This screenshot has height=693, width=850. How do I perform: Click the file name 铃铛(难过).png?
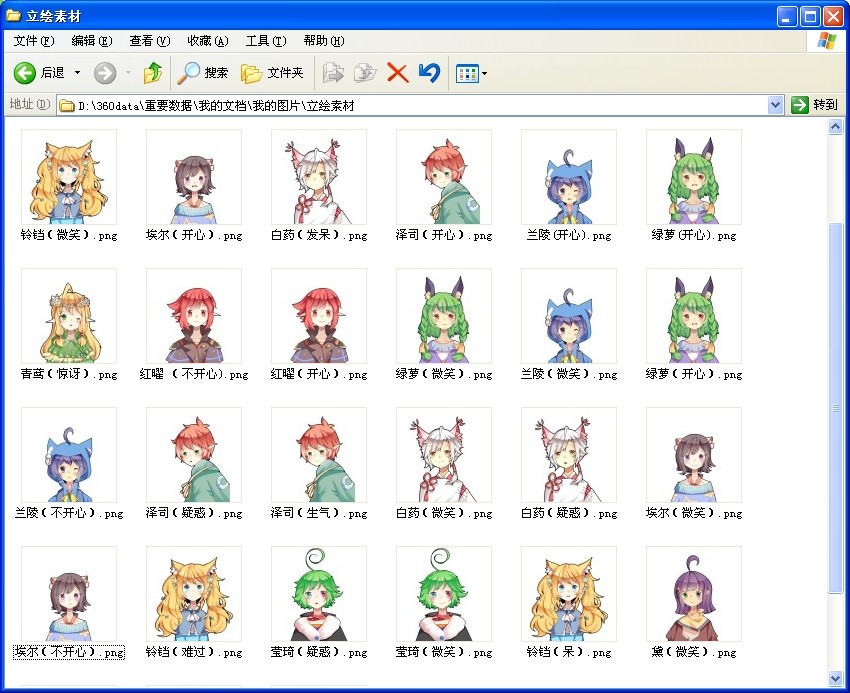pos(194,652)
